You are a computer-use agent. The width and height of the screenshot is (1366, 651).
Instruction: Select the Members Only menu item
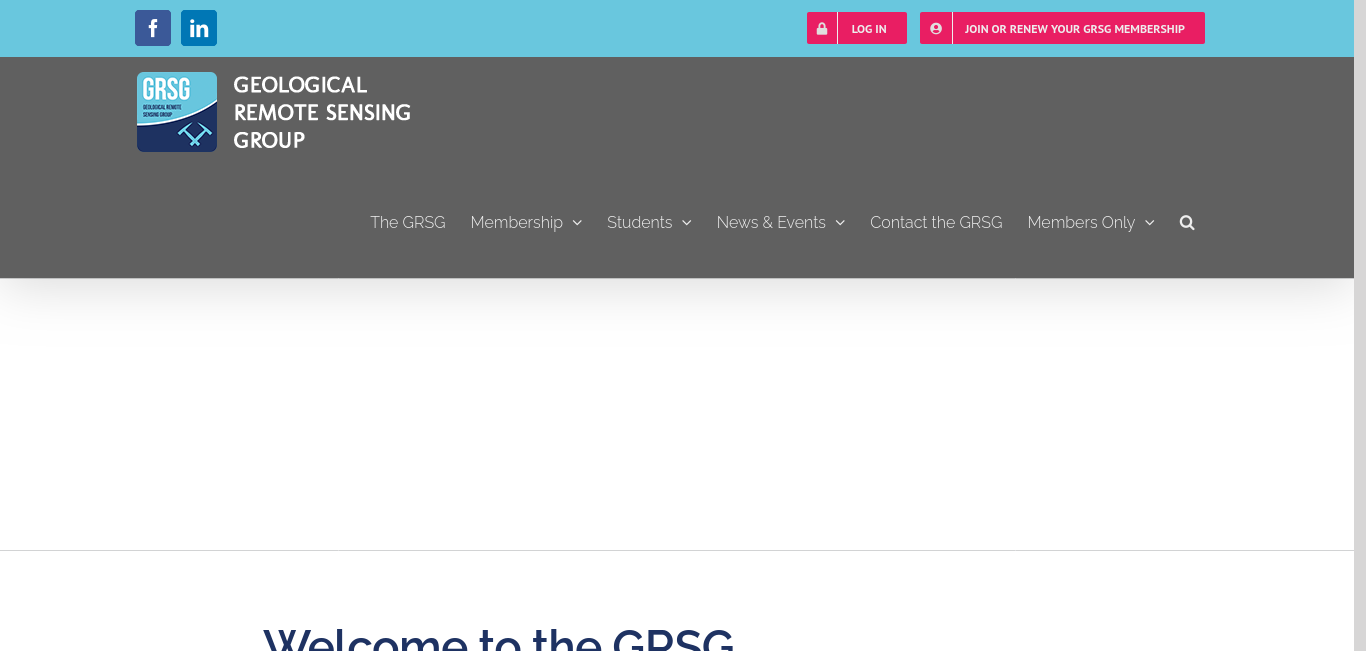pyautogui.click(x=1081, y=222)
